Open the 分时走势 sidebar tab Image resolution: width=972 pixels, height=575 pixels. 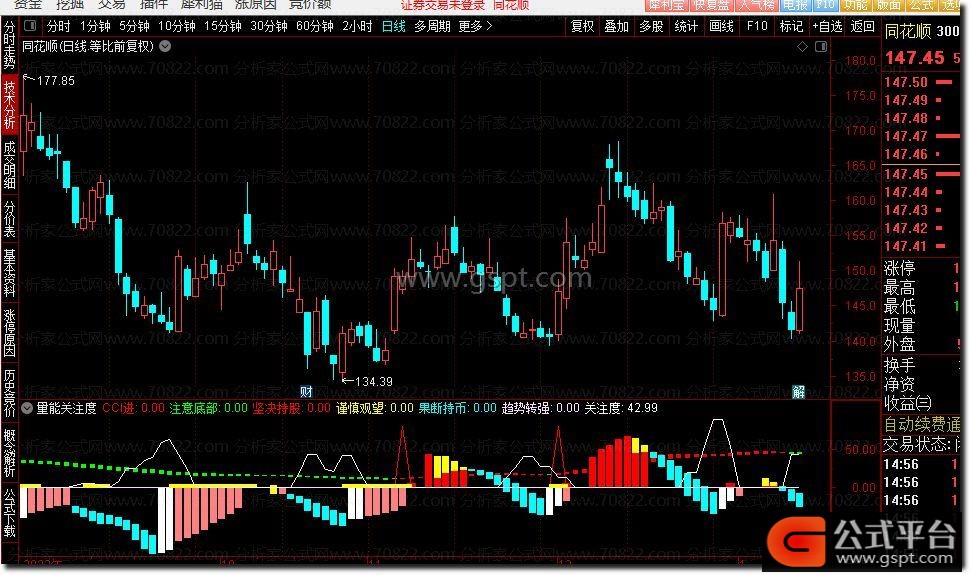coord(9,45)
